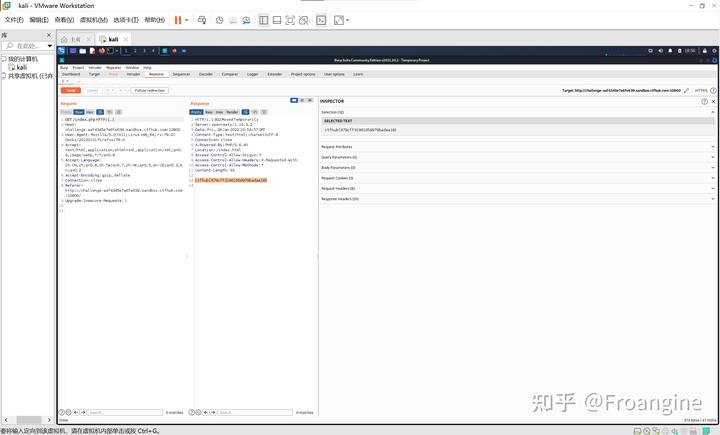Viewport: 720px width, 435px height.
Task: Pause the virtual machine with the pause icon
Action: [178, 20]
